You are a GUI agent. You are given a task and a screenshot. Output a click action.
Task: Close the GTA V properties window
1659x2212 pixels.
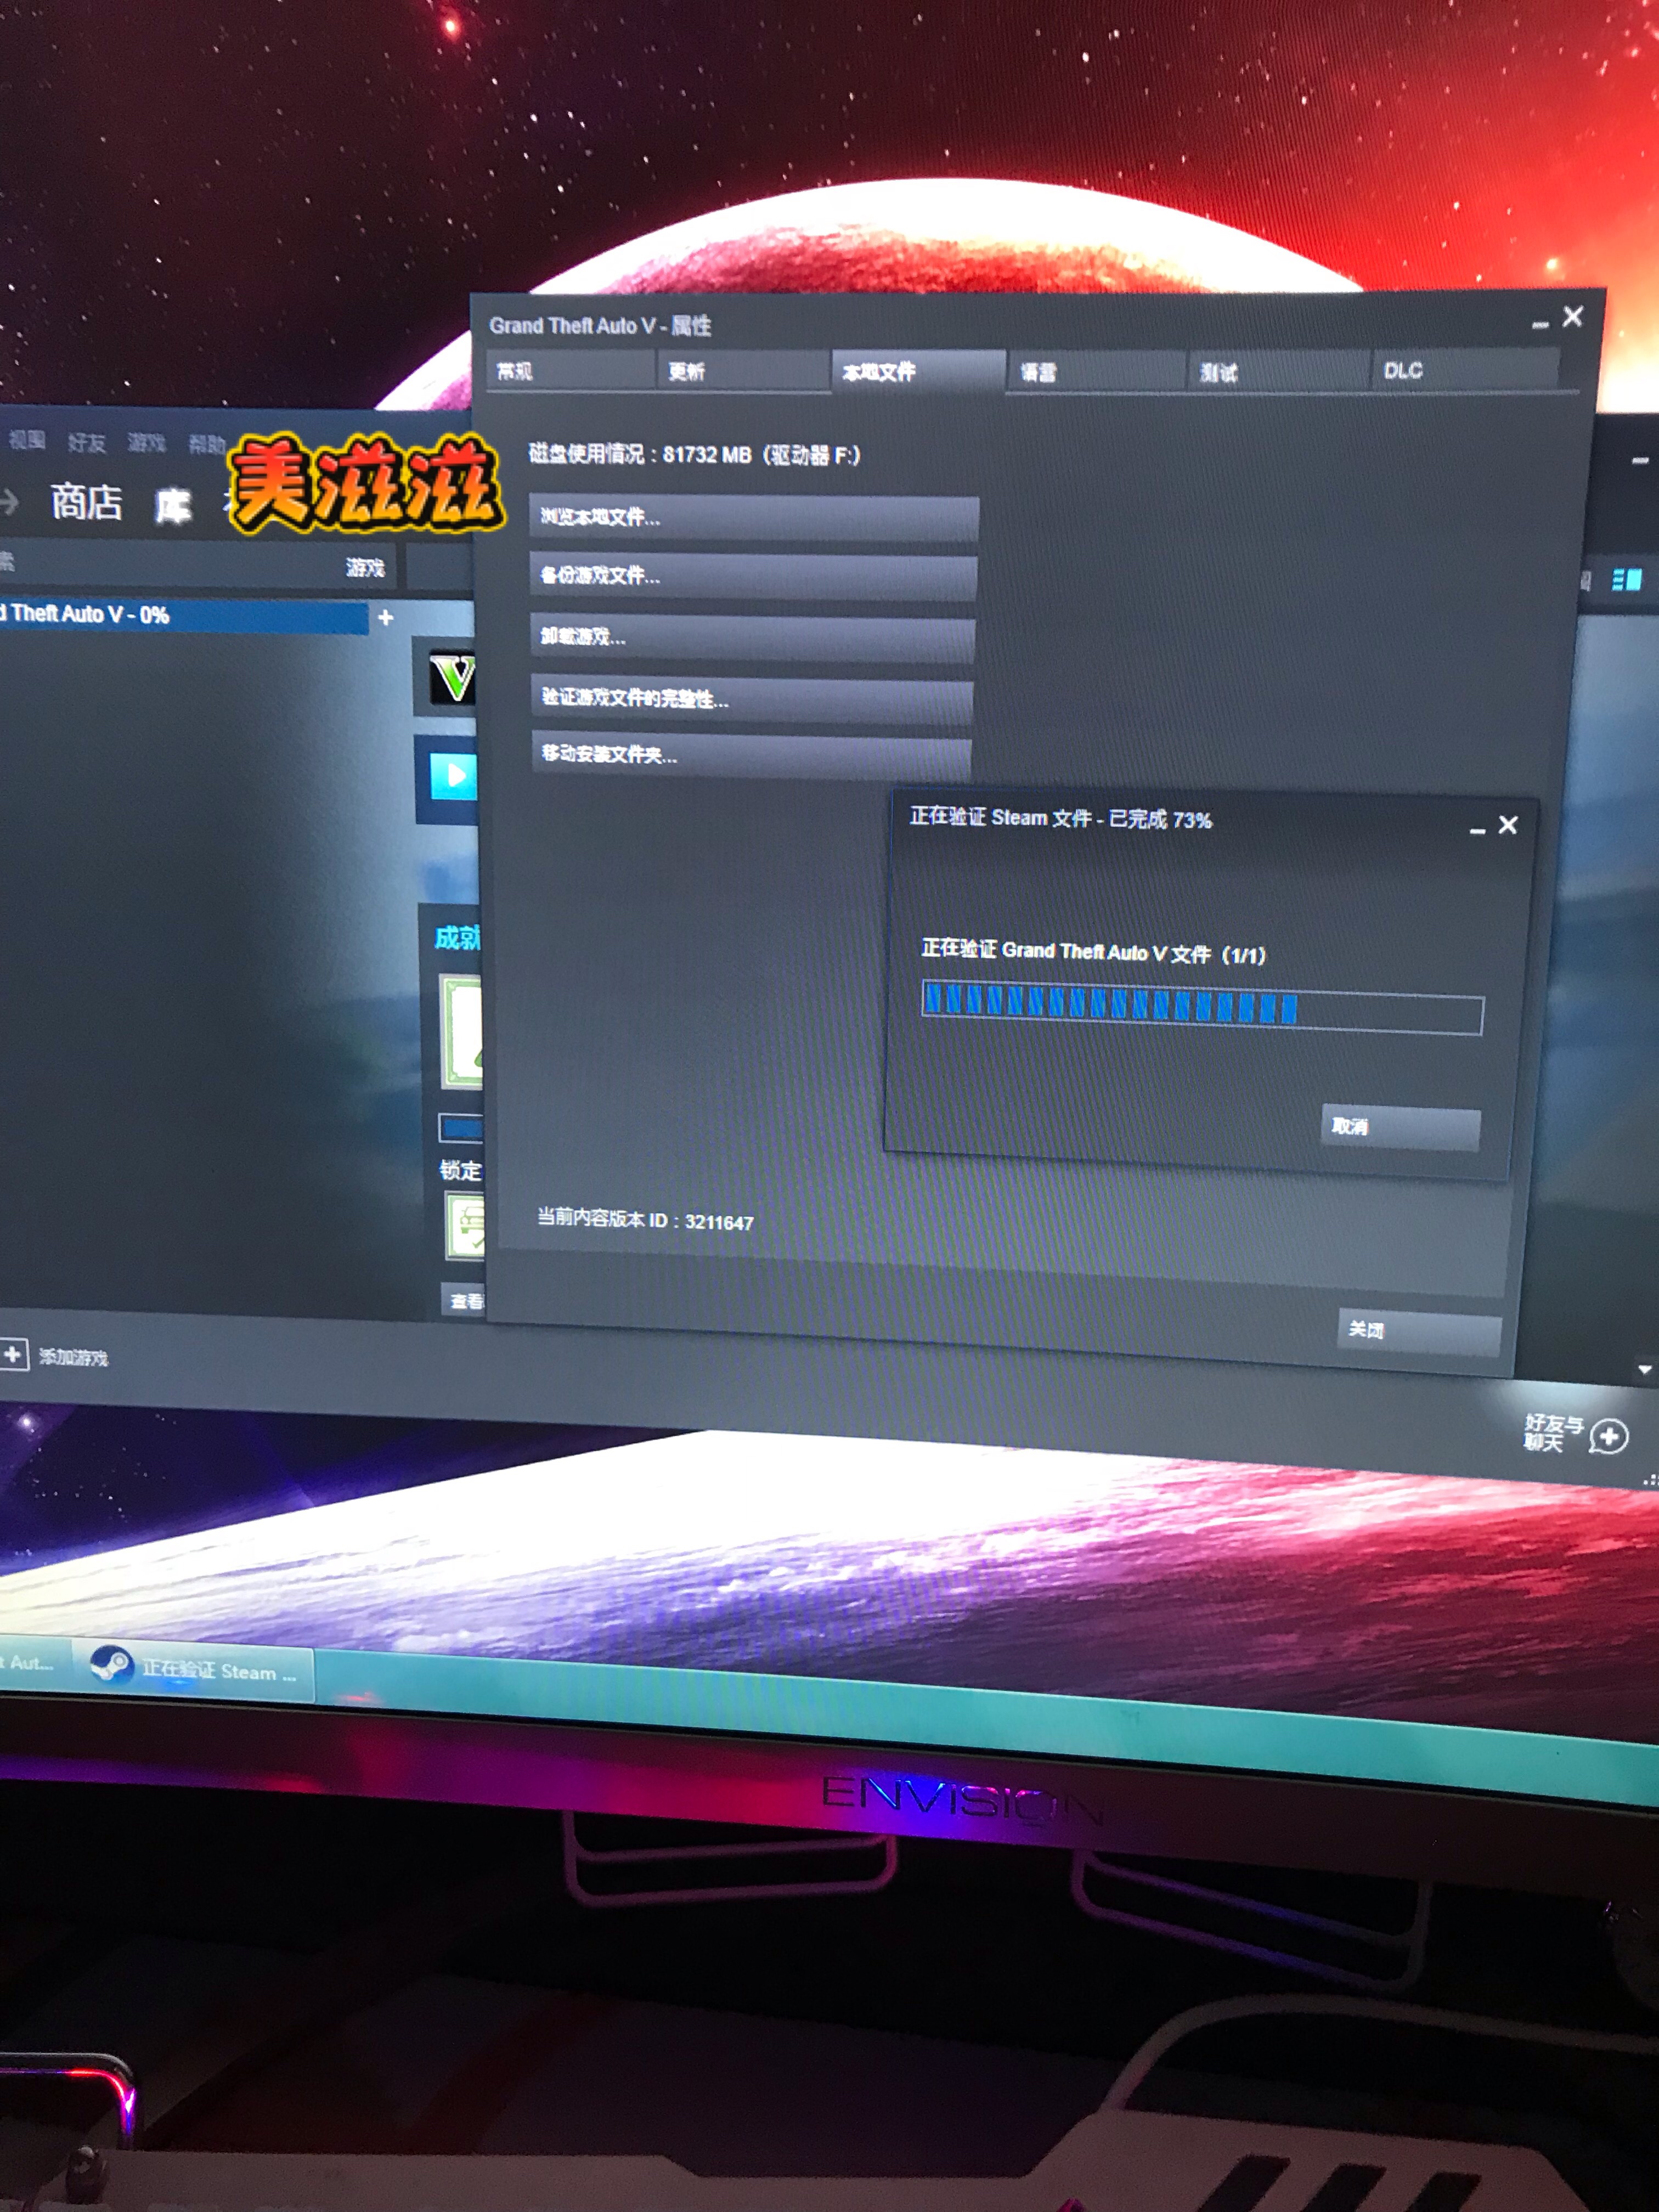coord(1572,316)
